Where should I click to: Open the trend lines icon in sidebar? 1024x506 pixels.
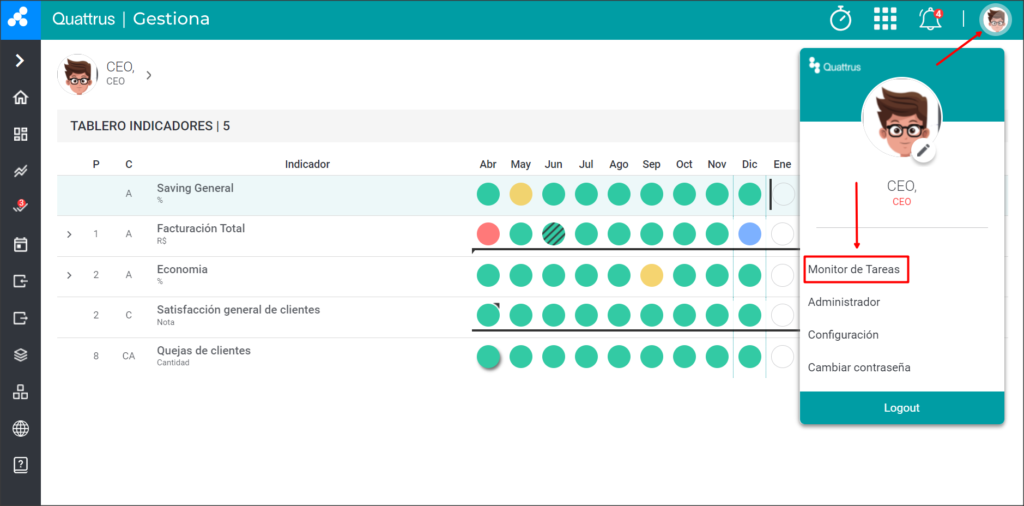click(20, 171)
